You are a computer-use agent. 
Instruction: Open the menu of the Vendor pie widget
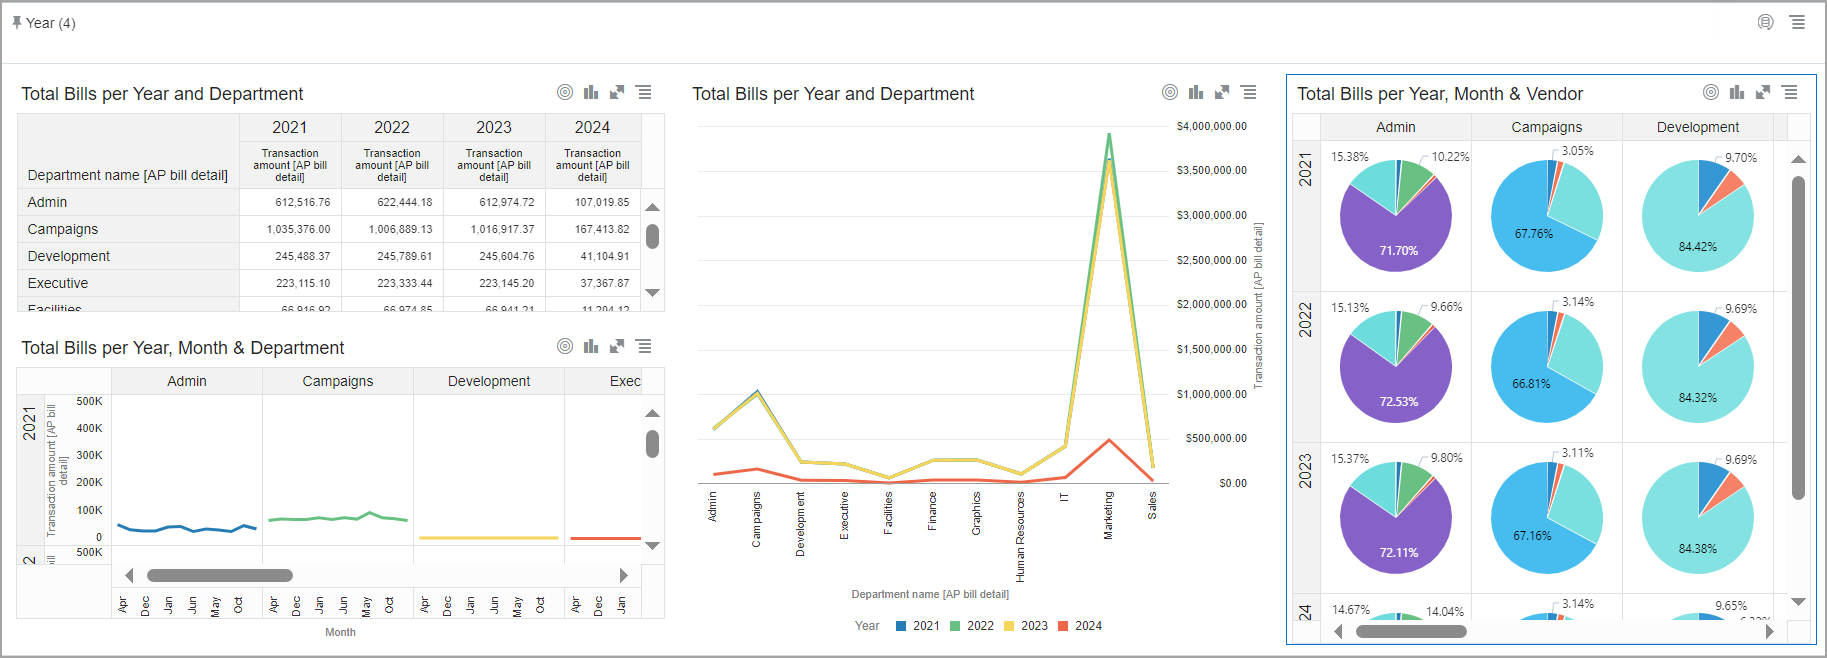1790,92
